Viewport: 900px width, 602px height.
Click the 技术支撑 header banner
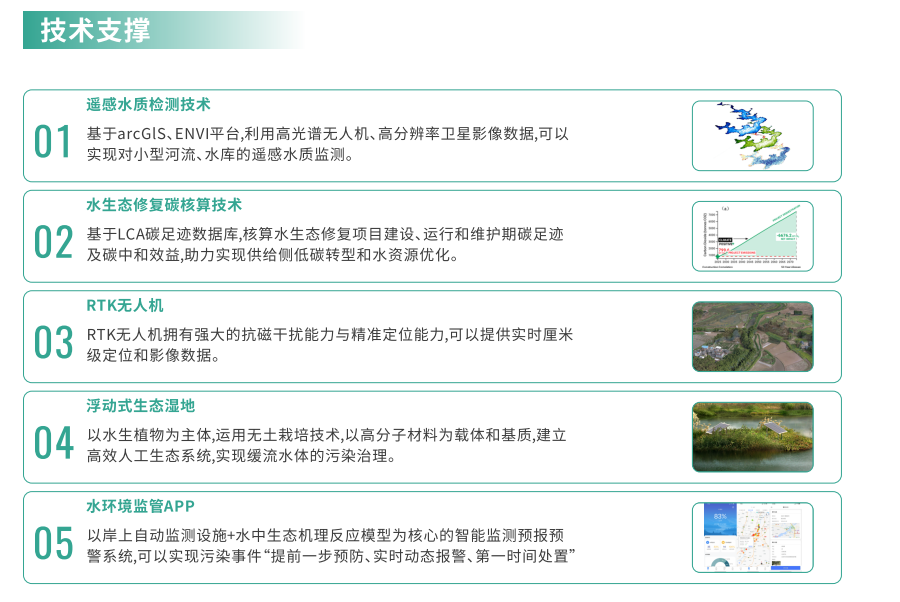pos(96,31)
